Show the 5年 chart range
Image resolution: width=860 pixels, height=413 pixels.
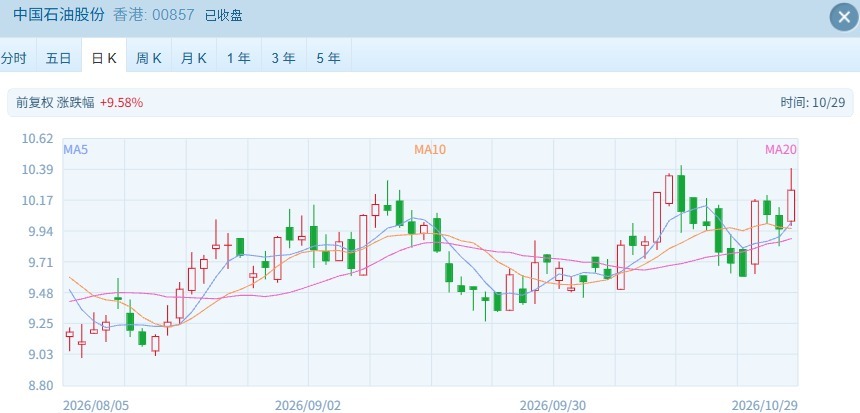point(329,58)
